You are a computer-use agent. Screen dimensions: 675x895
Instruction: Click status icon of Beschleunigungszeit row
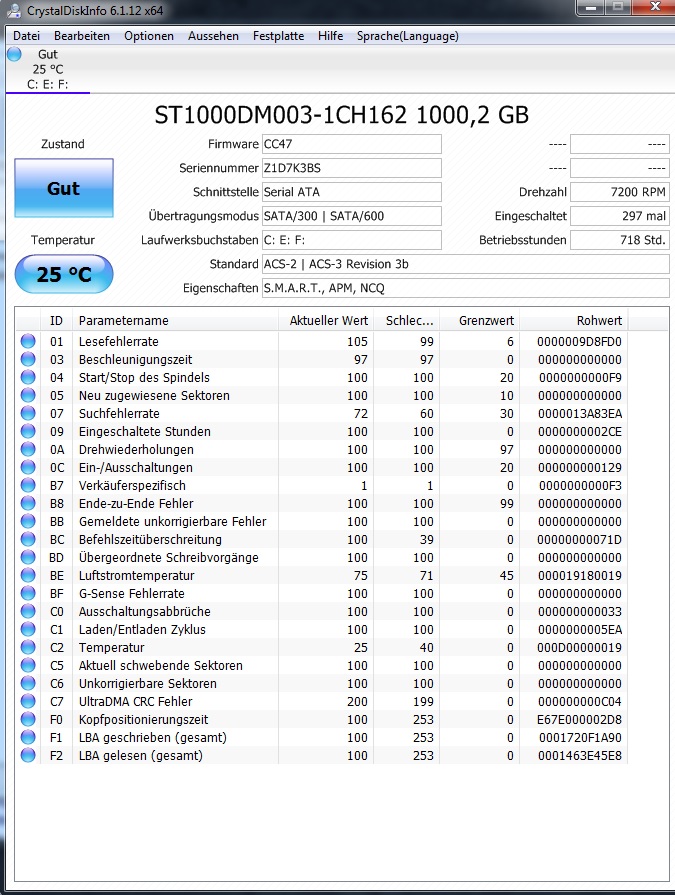tap(28, 359)
